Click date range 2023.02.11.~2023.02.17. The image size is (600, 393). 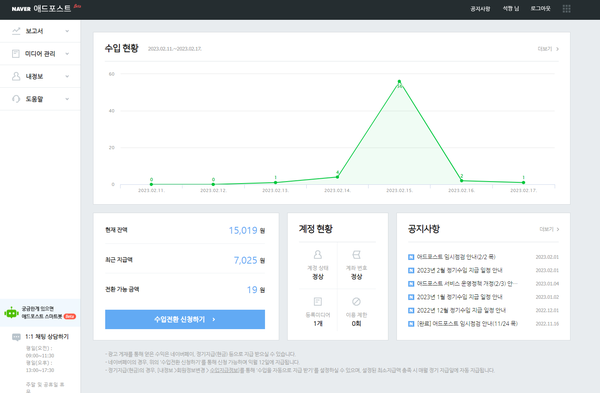[175, 49]
